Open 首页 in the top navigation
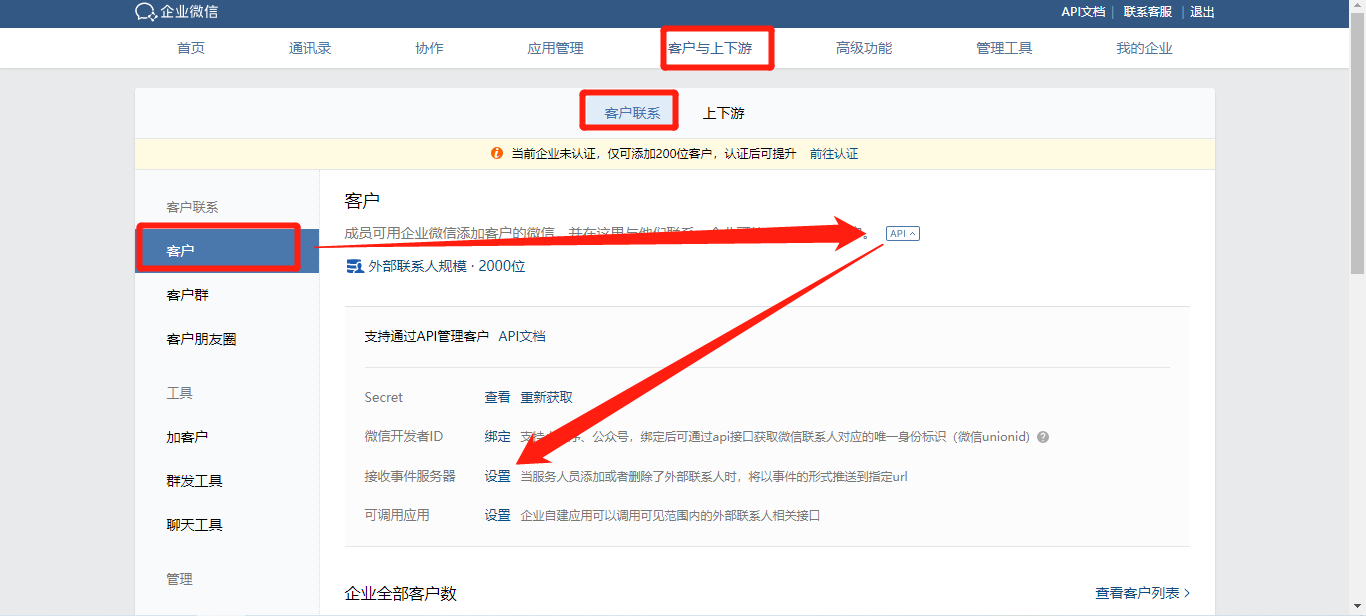Viewport: 1366px width, 616px height. (x=191, y=48)
